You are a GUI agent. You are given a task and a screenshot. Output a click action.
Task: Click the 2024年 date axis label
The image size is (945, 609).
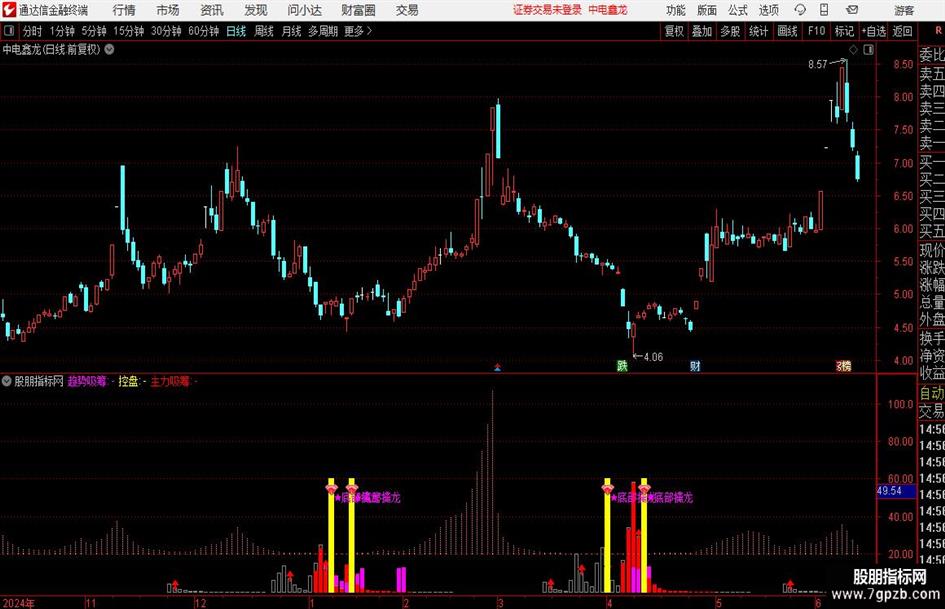point(19,603)
